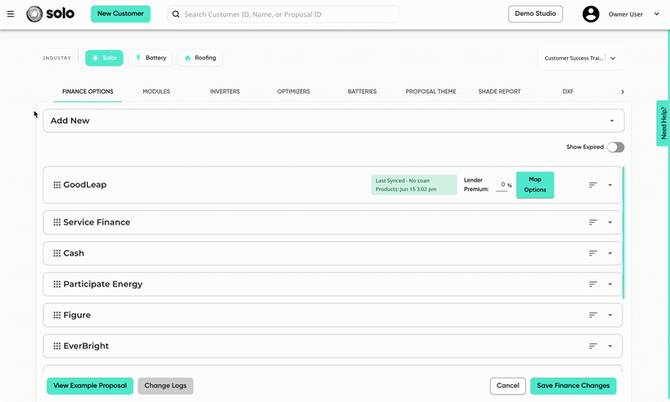This screenshot has width=670, height=402.
Task: Click the Cash lender name
Action: [73, 253]
